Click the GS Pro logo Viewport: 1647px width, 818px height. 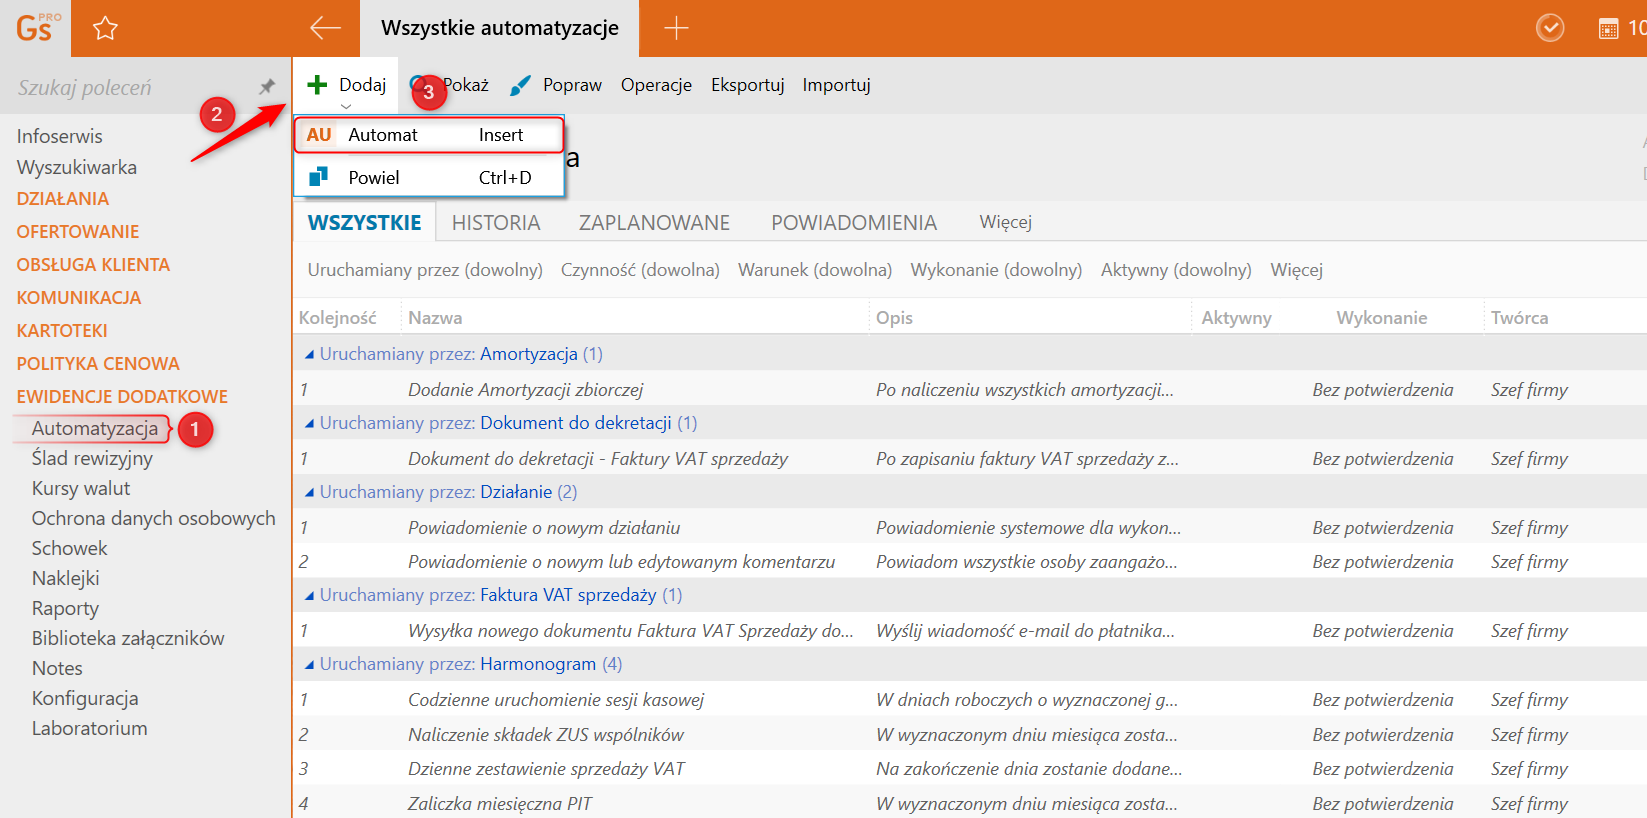pos(36,28)
